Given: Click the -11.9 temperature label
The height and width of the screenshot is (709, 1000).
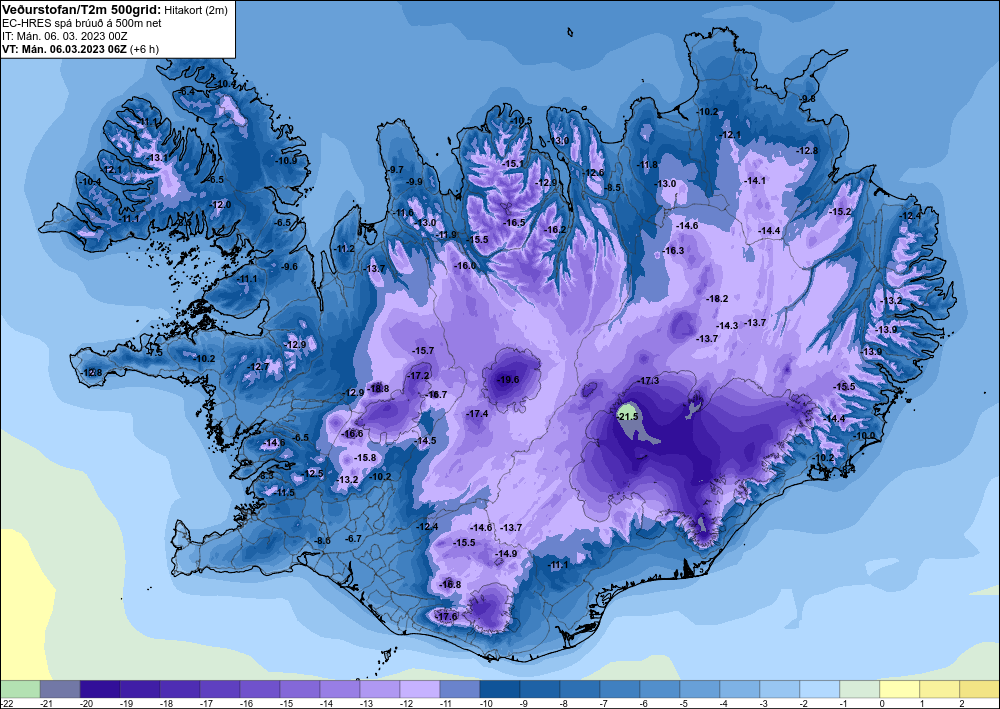Looking at the screenshot, I should [448, 235].
